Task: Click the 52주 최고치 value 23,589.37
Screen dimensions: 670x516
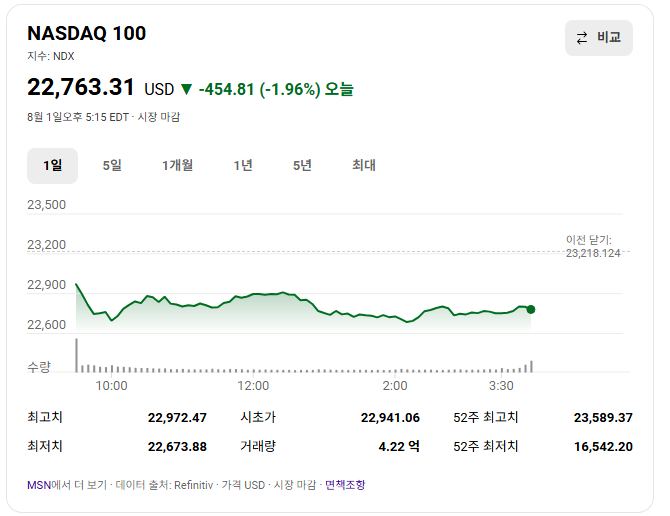Action: click(x=603, y=418)
